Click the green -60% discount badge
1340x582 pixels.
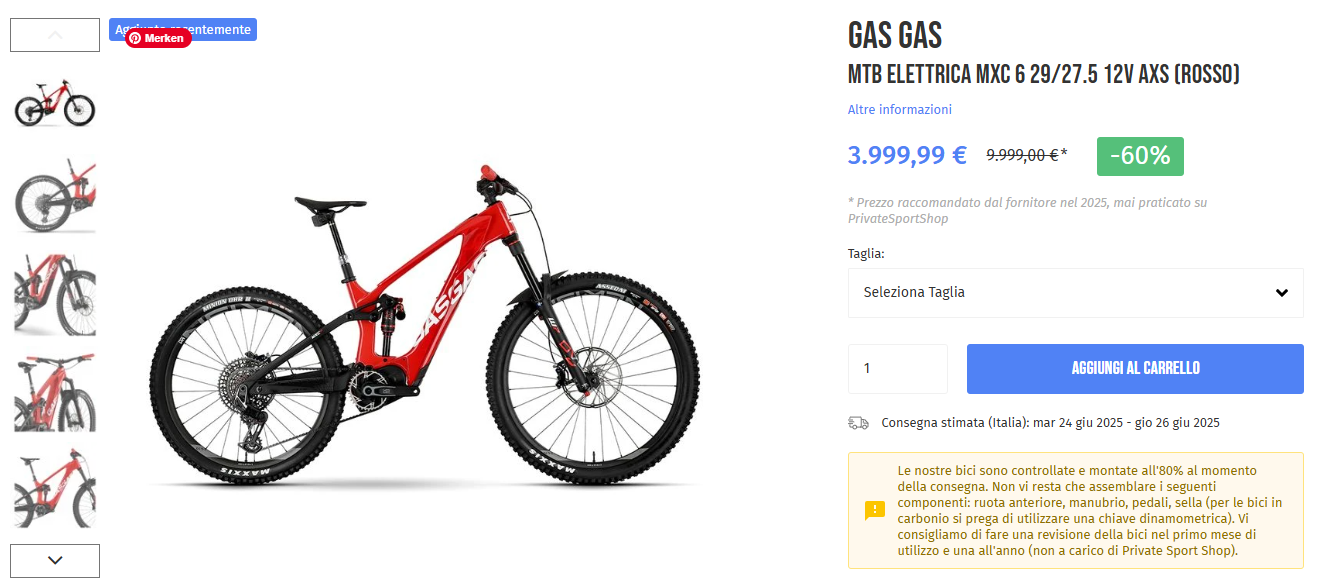[1140, 156]
